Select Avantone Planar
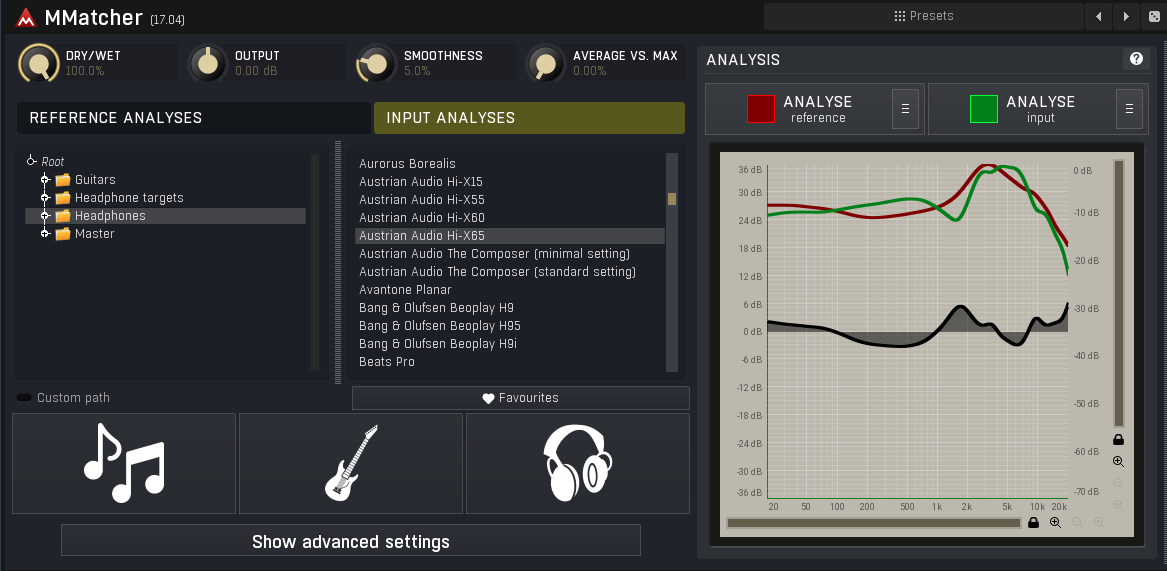Screen dimensions: 1167x571 tap(510, 290)
